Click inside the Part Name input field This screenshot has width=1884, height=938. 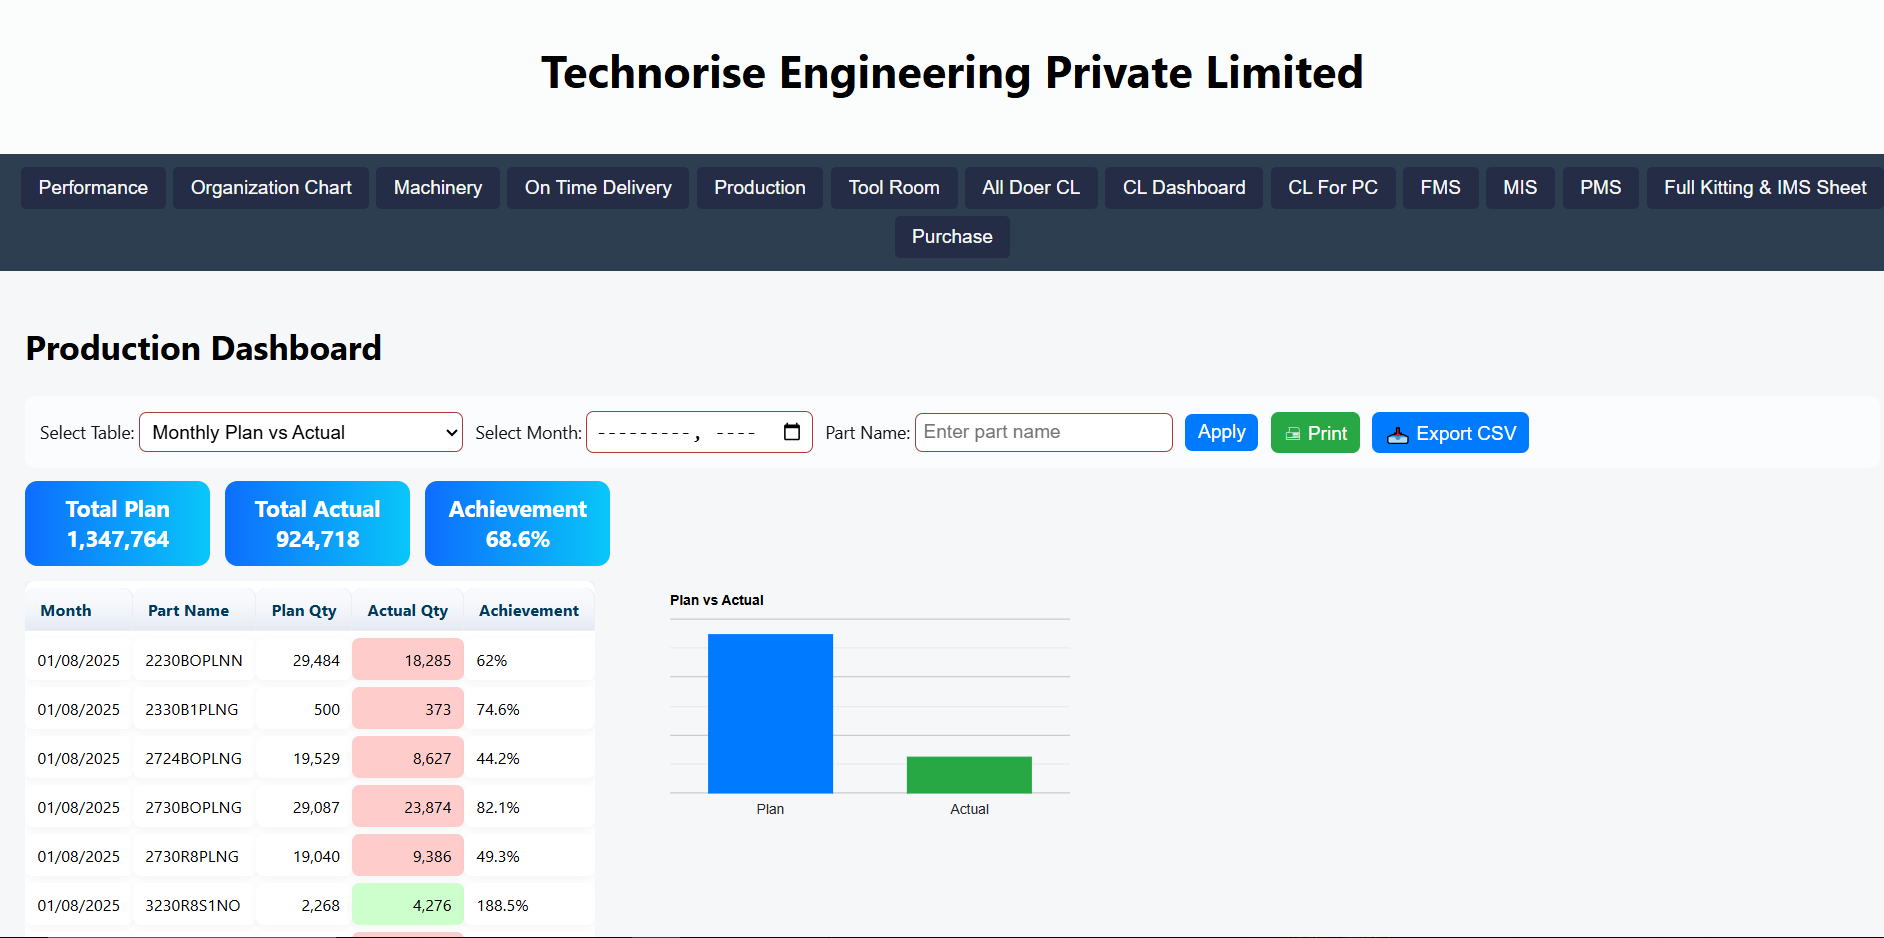(x=1043, y=432)
